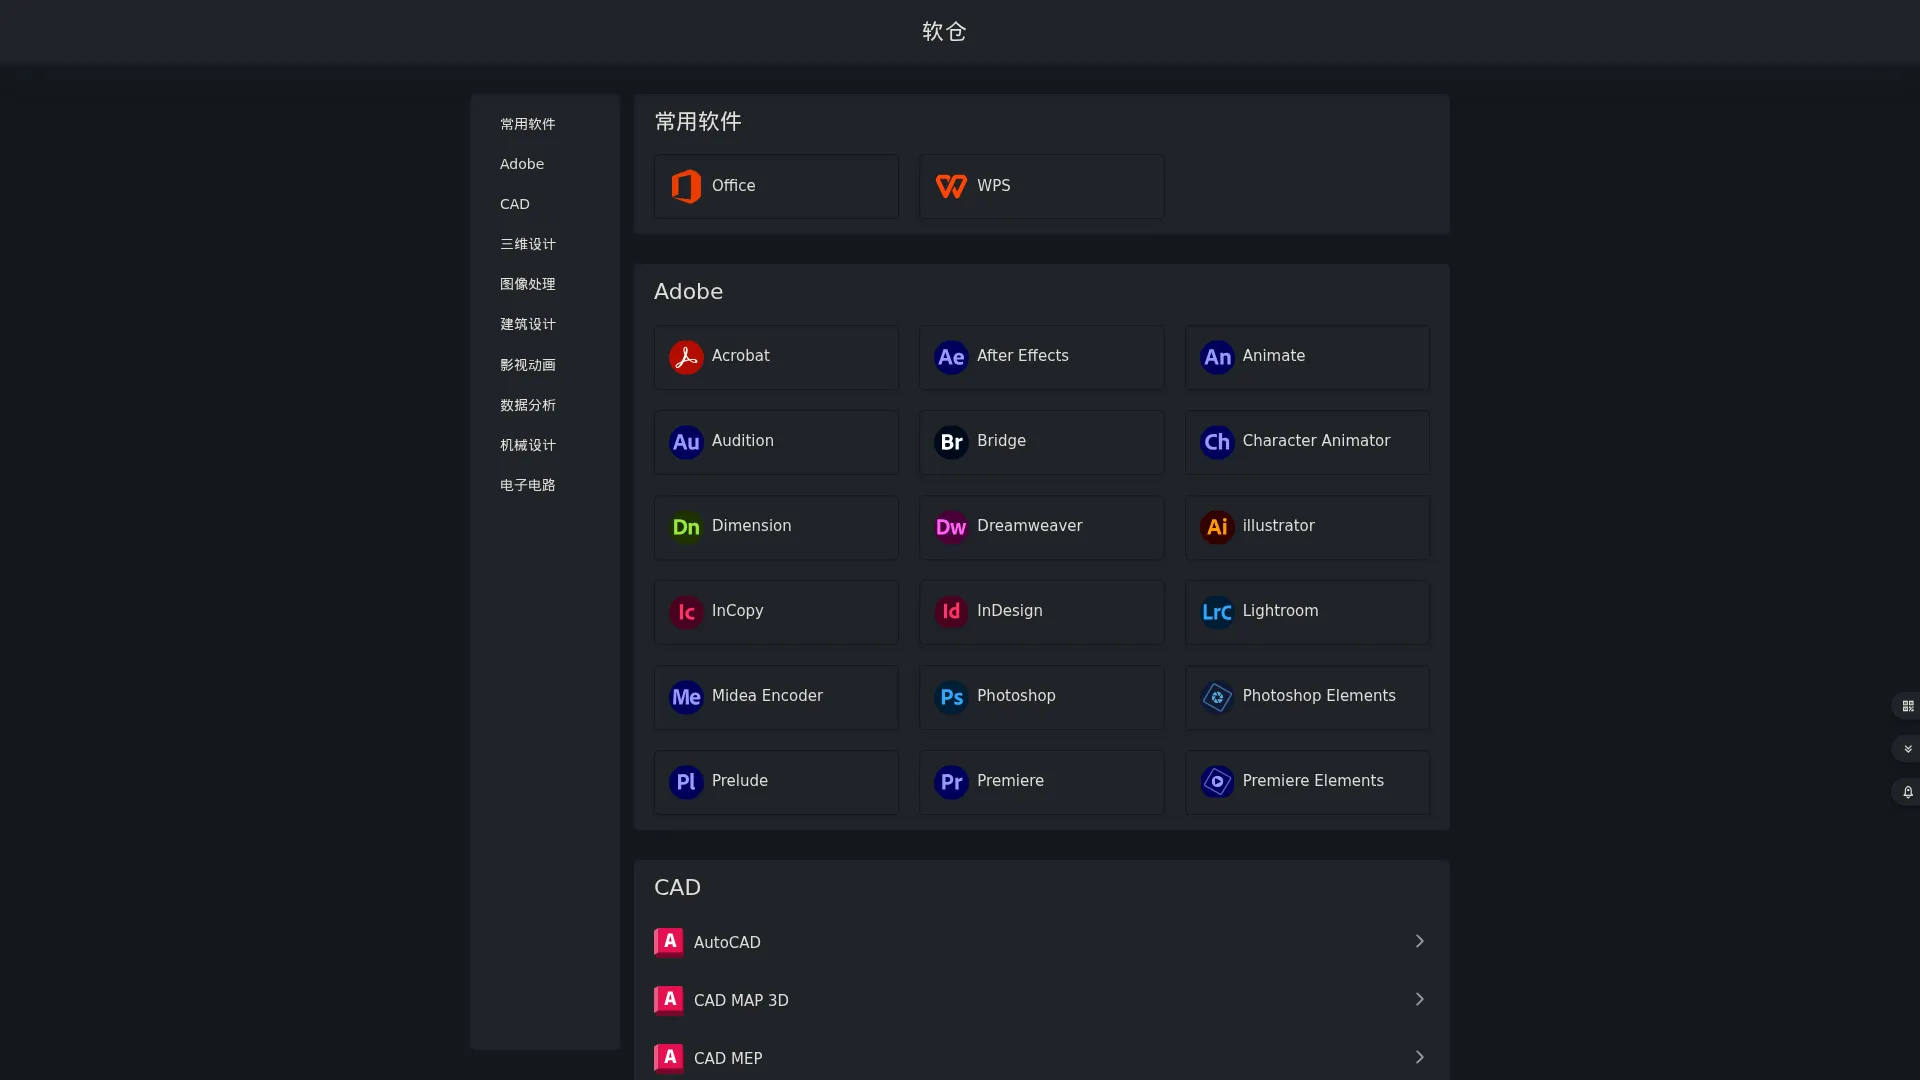Open the Character Animator card label

[x=1316, y=441]
